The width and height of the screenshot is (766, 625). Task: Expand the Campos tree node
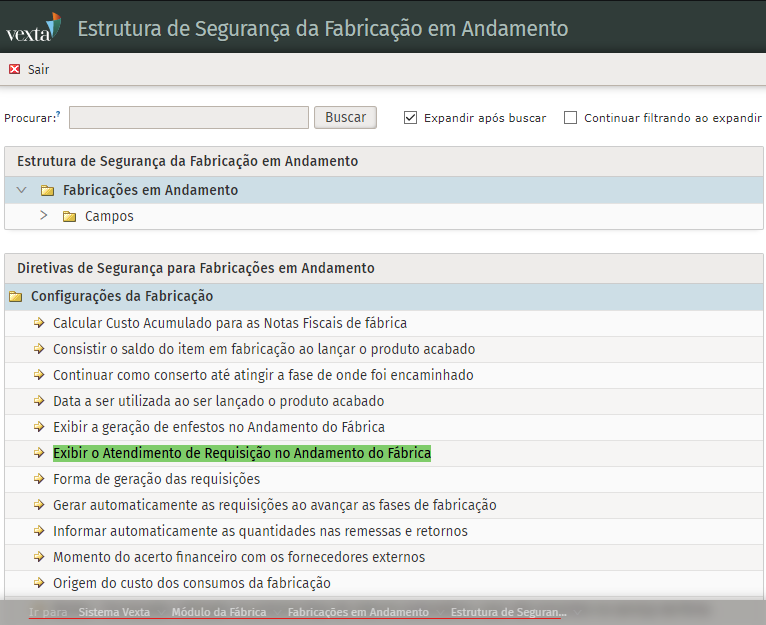[43, 216]
